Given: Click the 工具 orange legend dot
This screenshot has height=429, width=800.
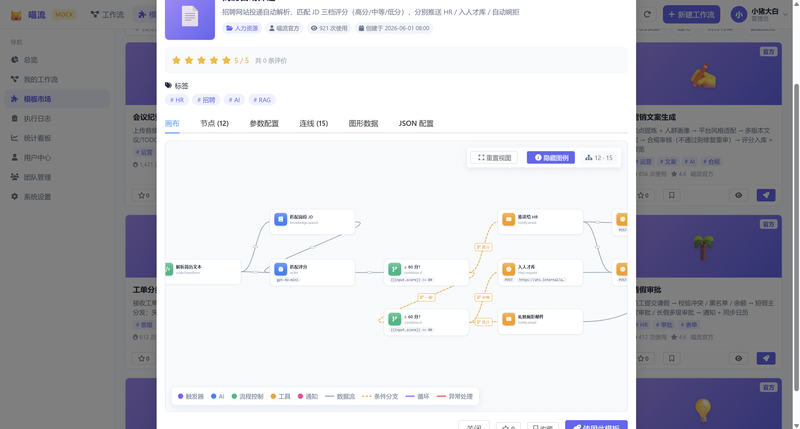Looking at the screenshot, I should click(273, 396).
